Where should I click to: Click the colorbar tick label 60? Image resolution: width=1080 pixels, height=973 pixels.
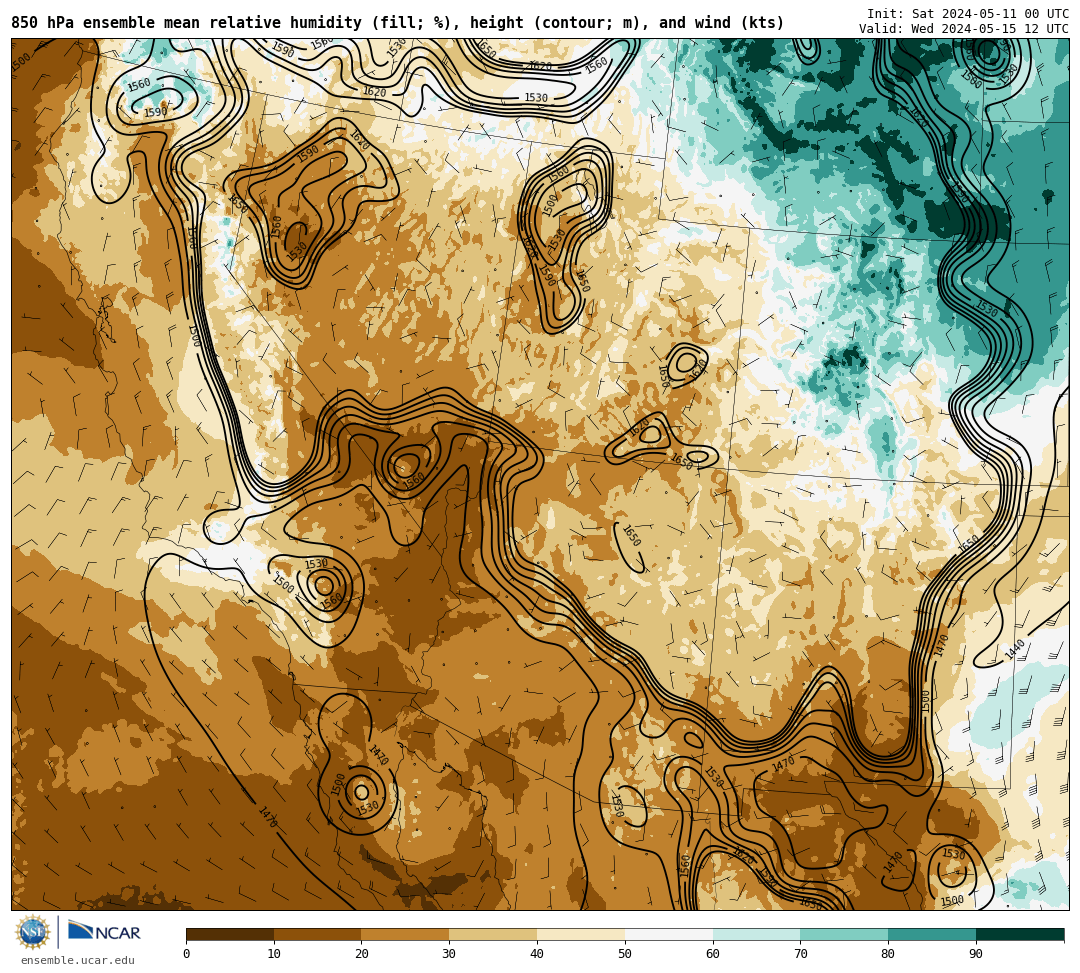point(713,954)
